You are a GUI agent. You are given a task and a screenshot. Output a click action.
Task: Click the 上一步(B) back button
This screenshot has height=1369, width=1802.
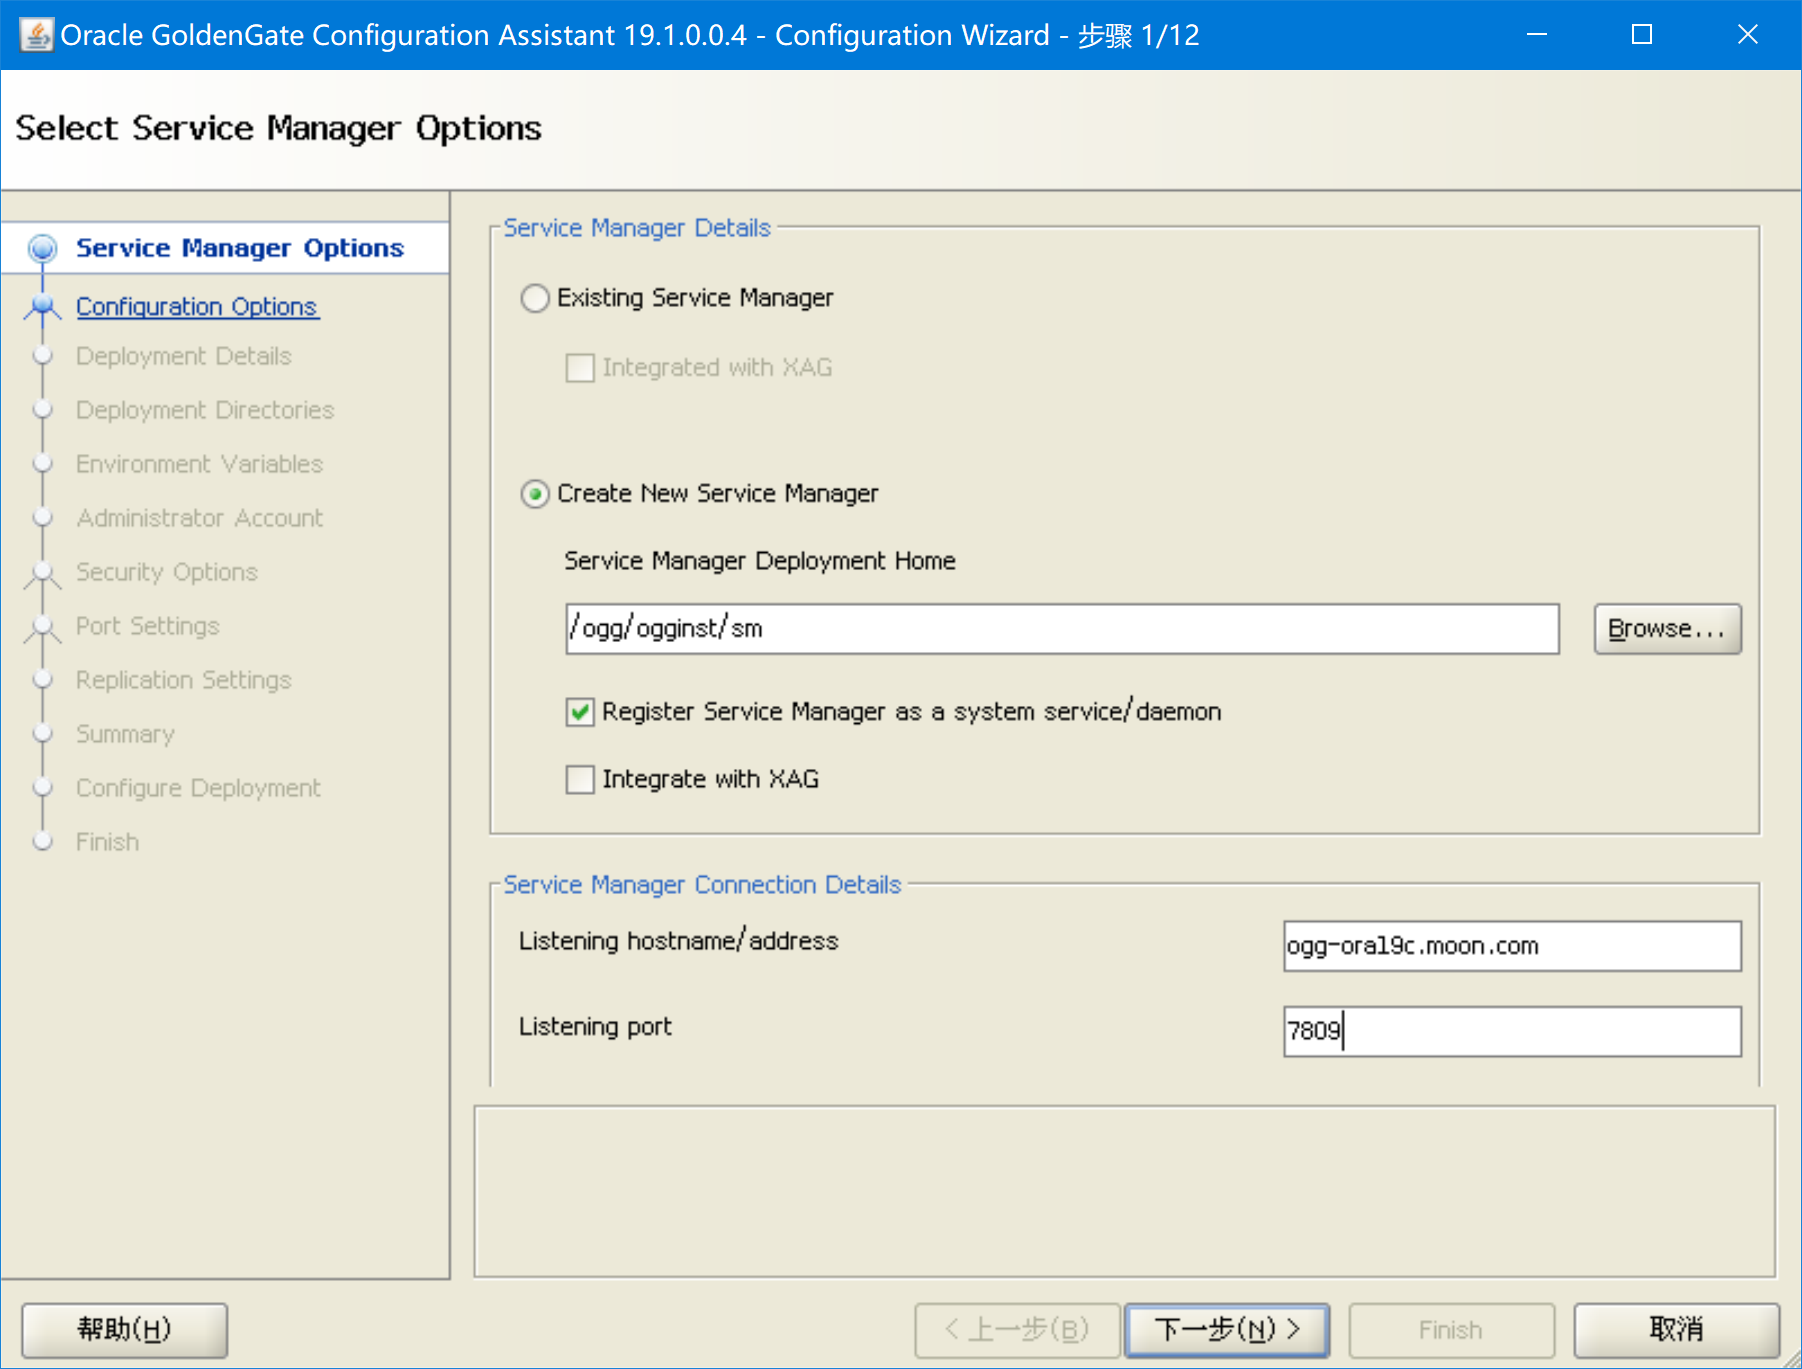click(x=1017, y=1330)
